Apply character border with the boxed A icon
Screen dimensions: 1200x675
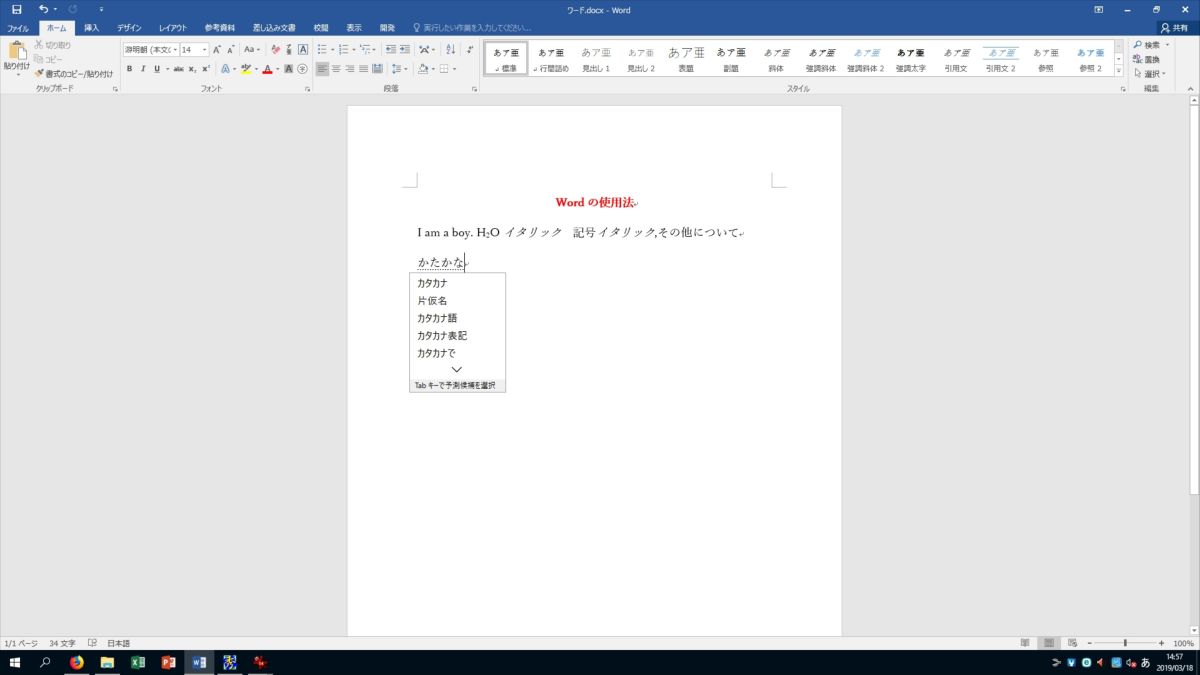tap(303, 49)
